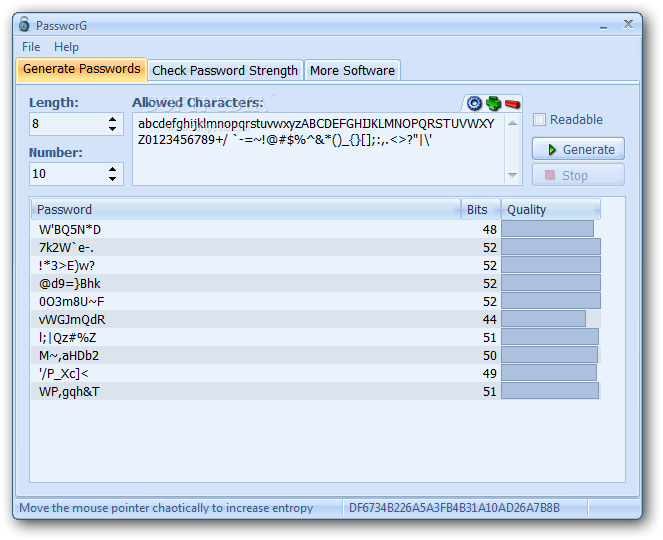The image size is (663, 540).
Task: Click the Quality column header
Action: tap(551, 209)
